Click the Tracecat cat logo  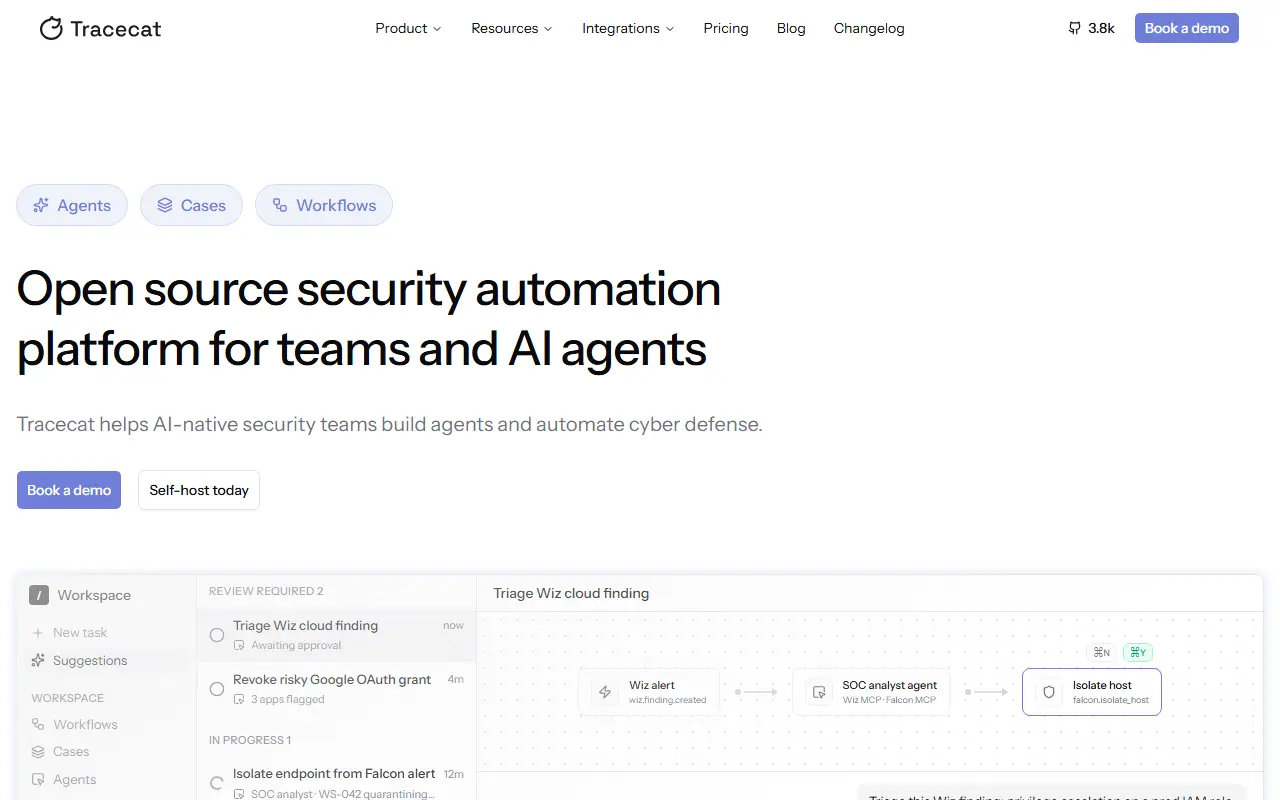click(x=51, y=29)
